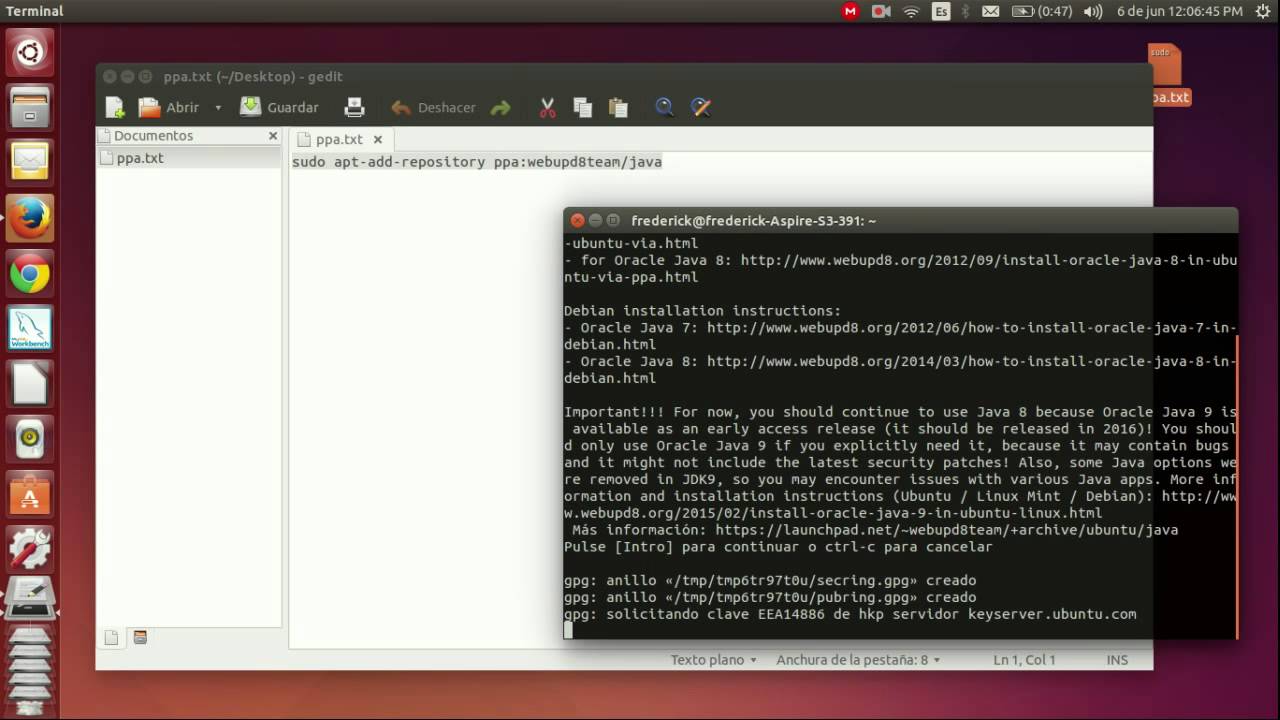This screenshot has width=1280, height=720.
Task: Click "Debian installation instructions:" terminal line
Action: pos(702,311)
